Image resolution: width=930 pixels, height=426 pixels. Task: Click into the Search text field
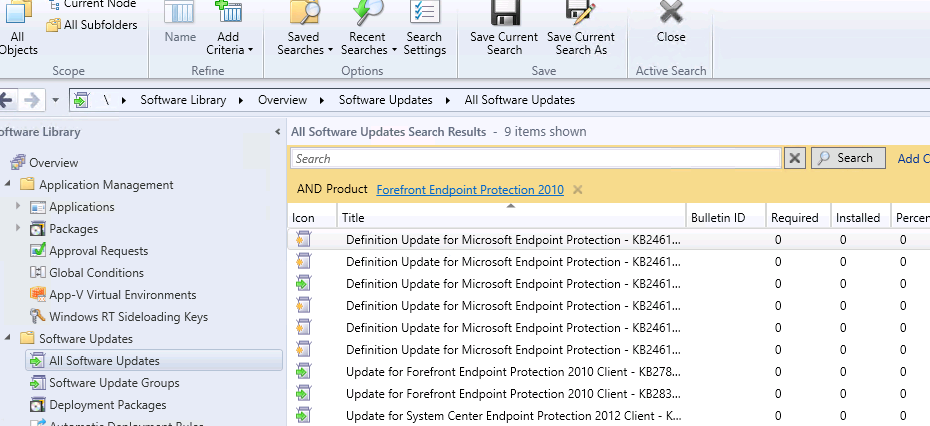pyautogui.click(x=535, y=158)
